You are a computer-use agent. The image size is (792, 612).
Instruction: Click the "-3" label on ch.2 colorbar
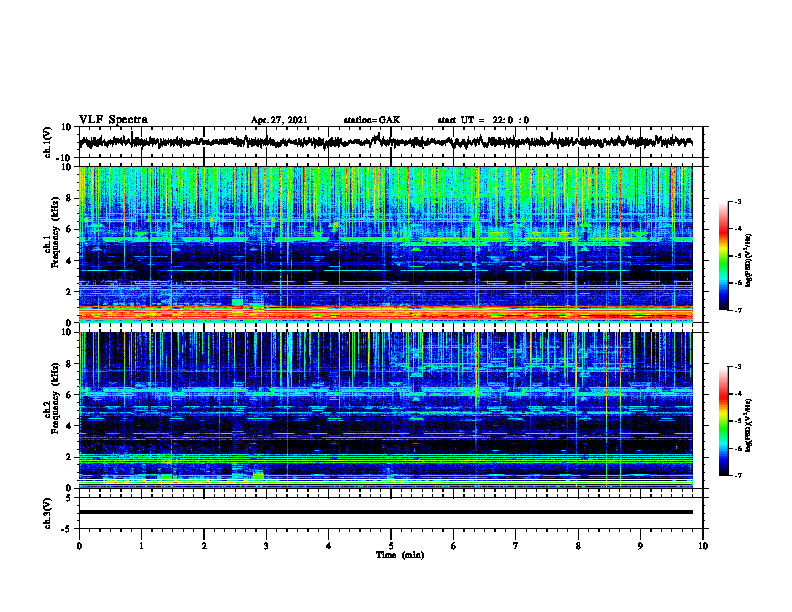[737, 367]
